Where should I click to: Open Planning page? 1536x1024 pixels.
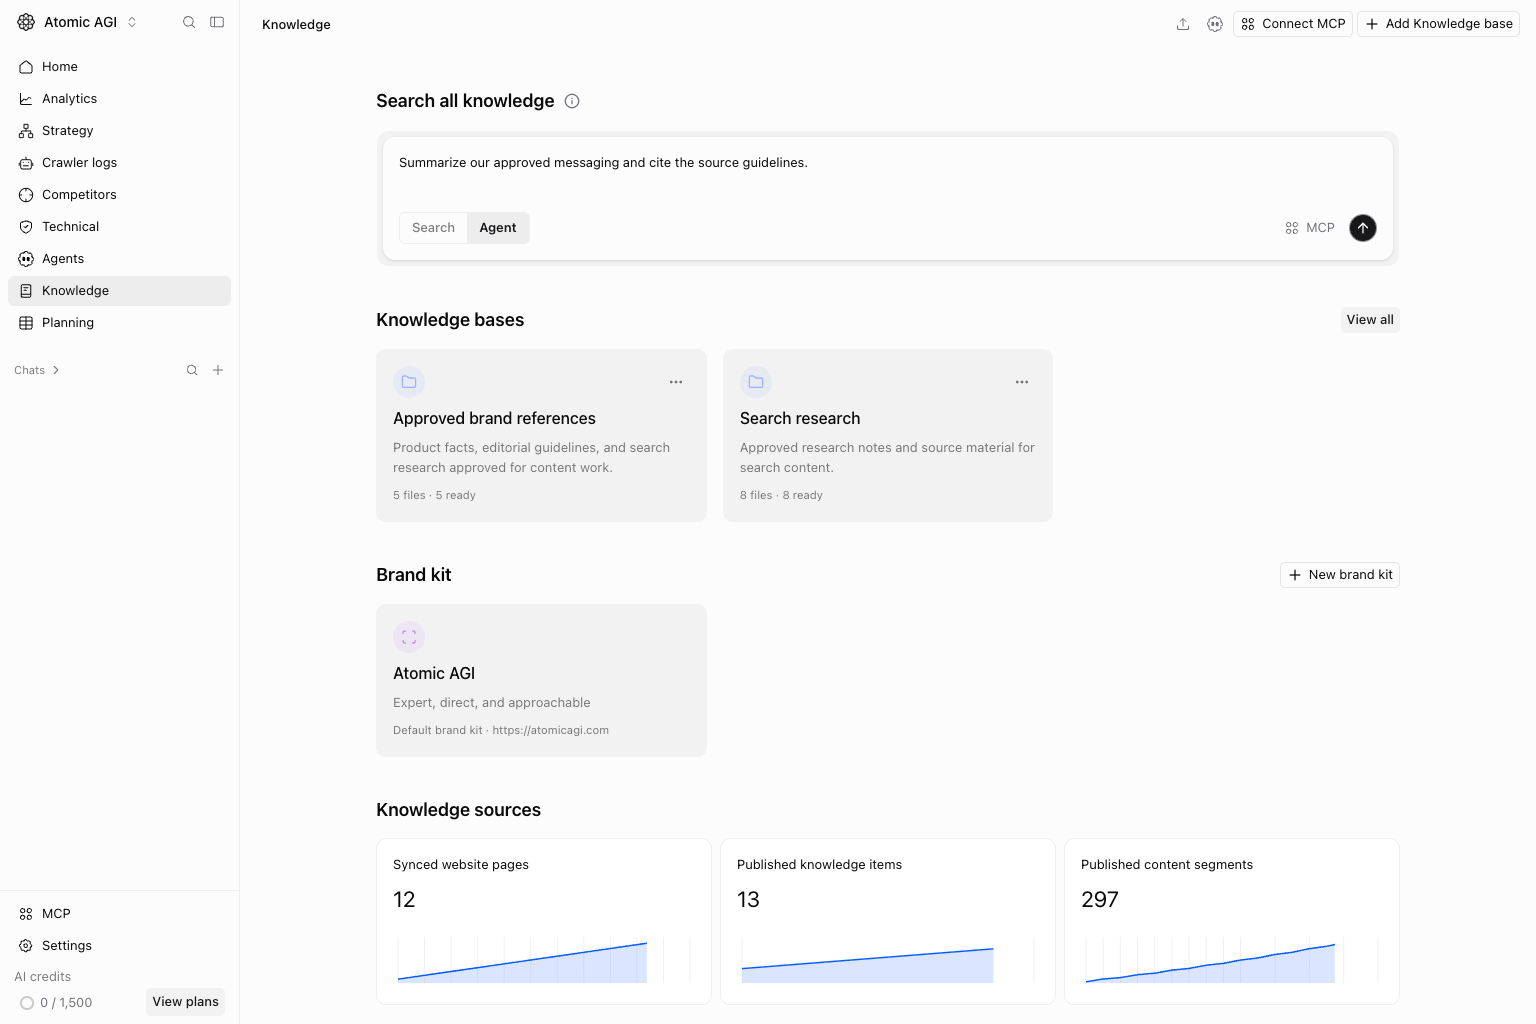(x=119, y=323)
